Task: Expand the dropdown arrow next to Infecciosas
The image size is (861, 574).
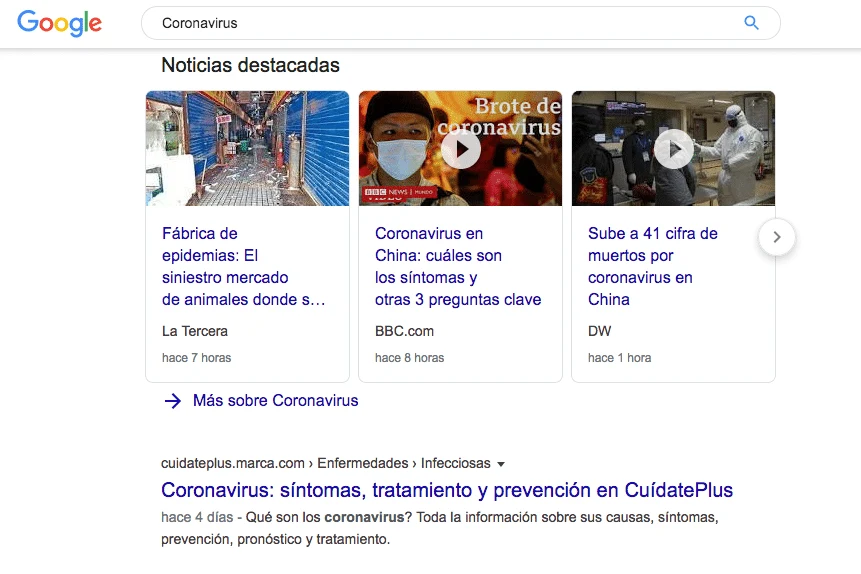Action: click(x=501, y=464)
